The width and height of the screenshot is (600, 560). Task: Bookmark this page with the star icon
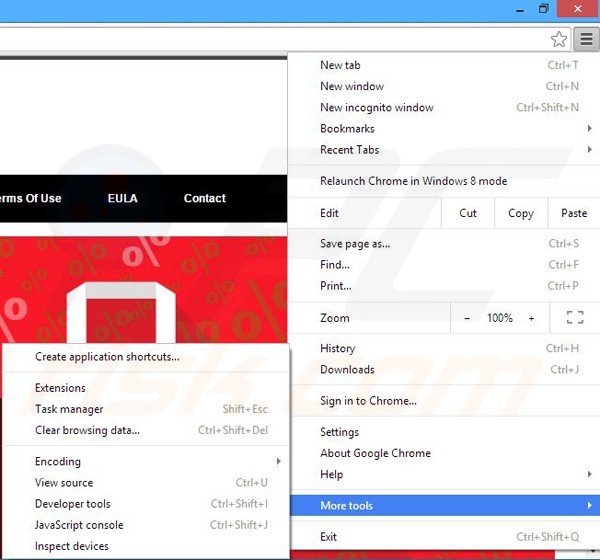[x=559, y=39]
